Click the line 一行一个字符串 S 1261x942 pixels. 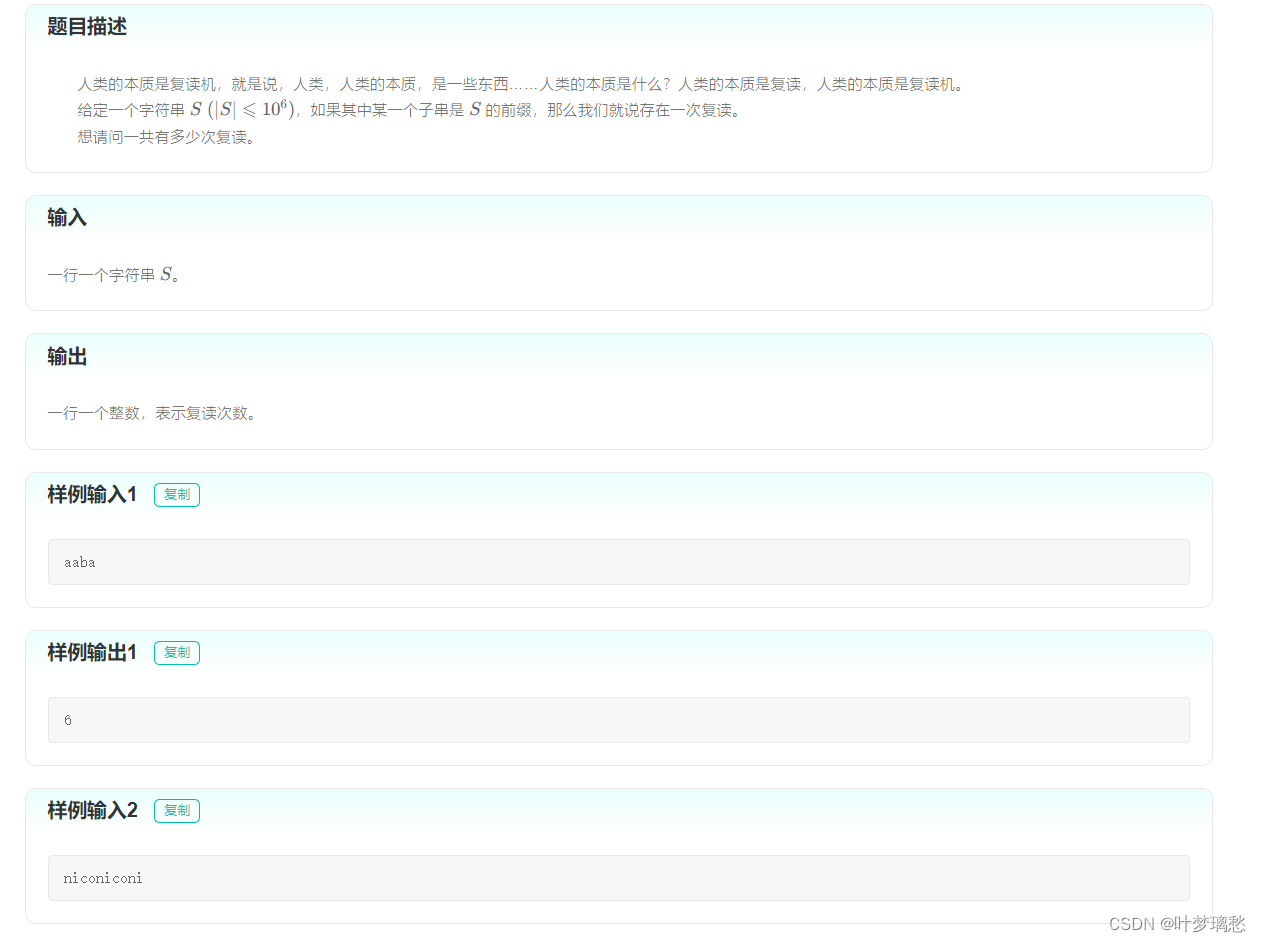[114, 275]
